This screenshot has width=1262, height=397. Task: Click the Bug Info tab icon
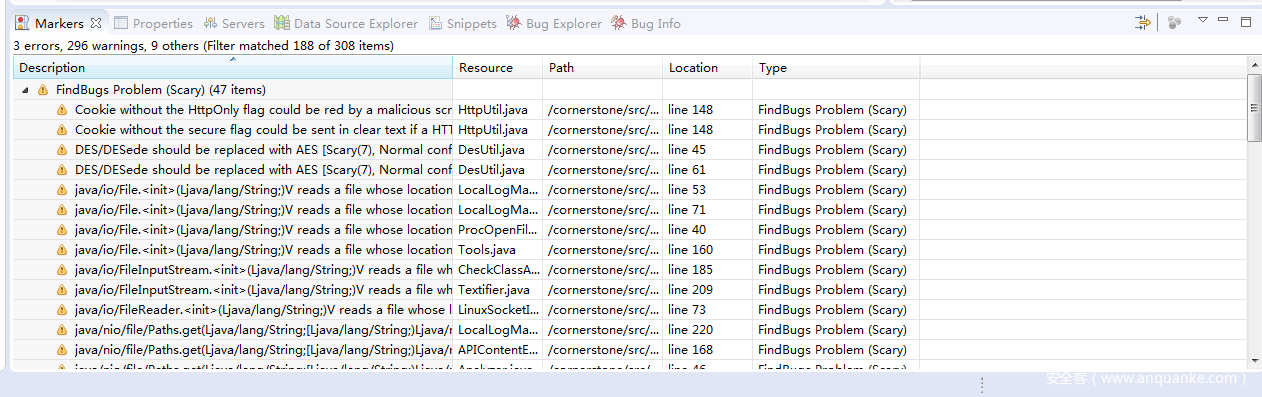click(x=619, y=23)
